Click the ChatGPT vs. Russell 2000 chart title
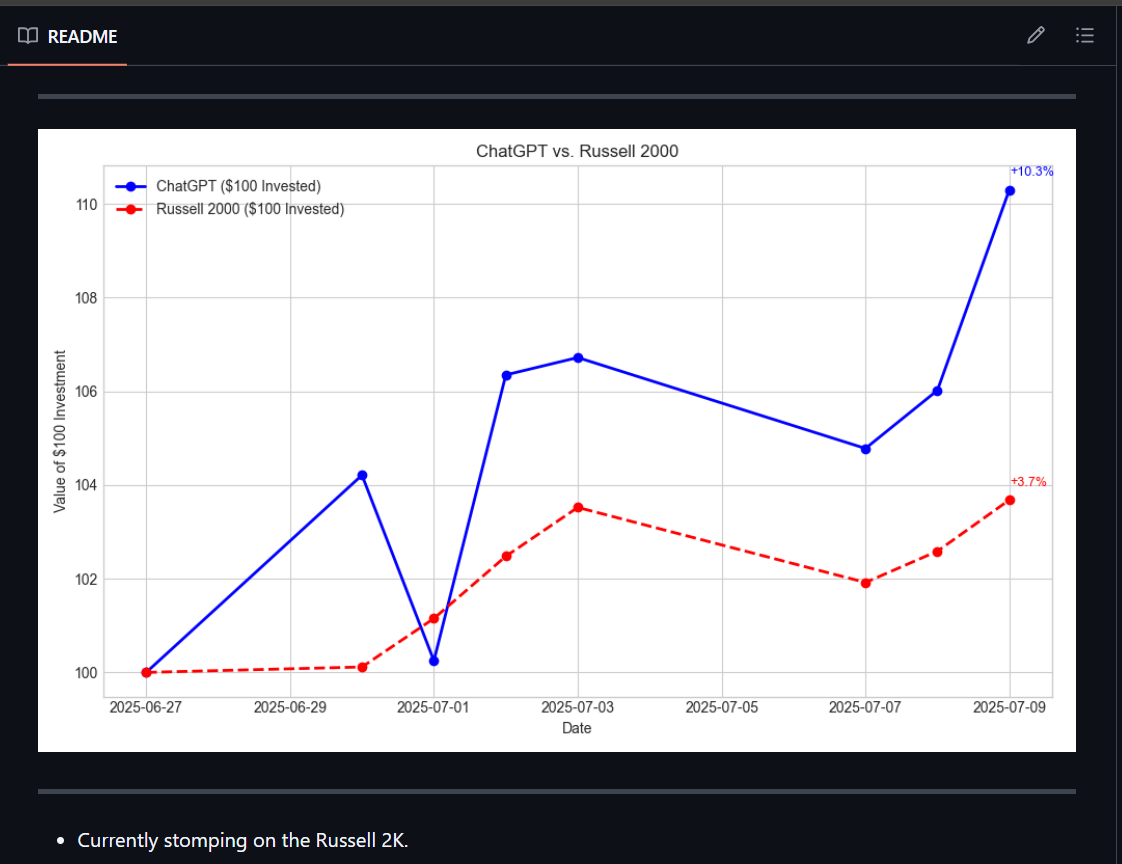Image resolution: width=1122 pixels, height=864 pixels. point(576,151)
